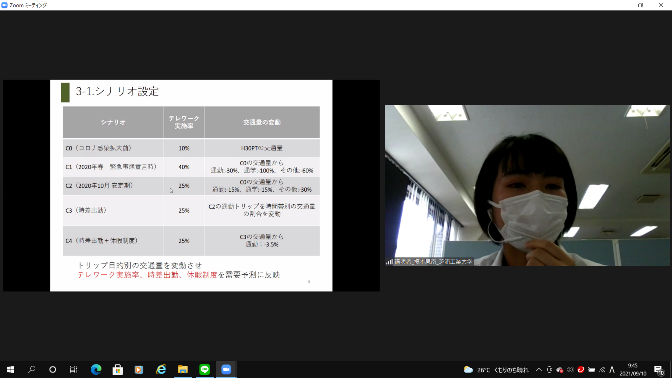Select the participant's webcam video tile
This screenshot has width=672, height=378.
(527, 186)
